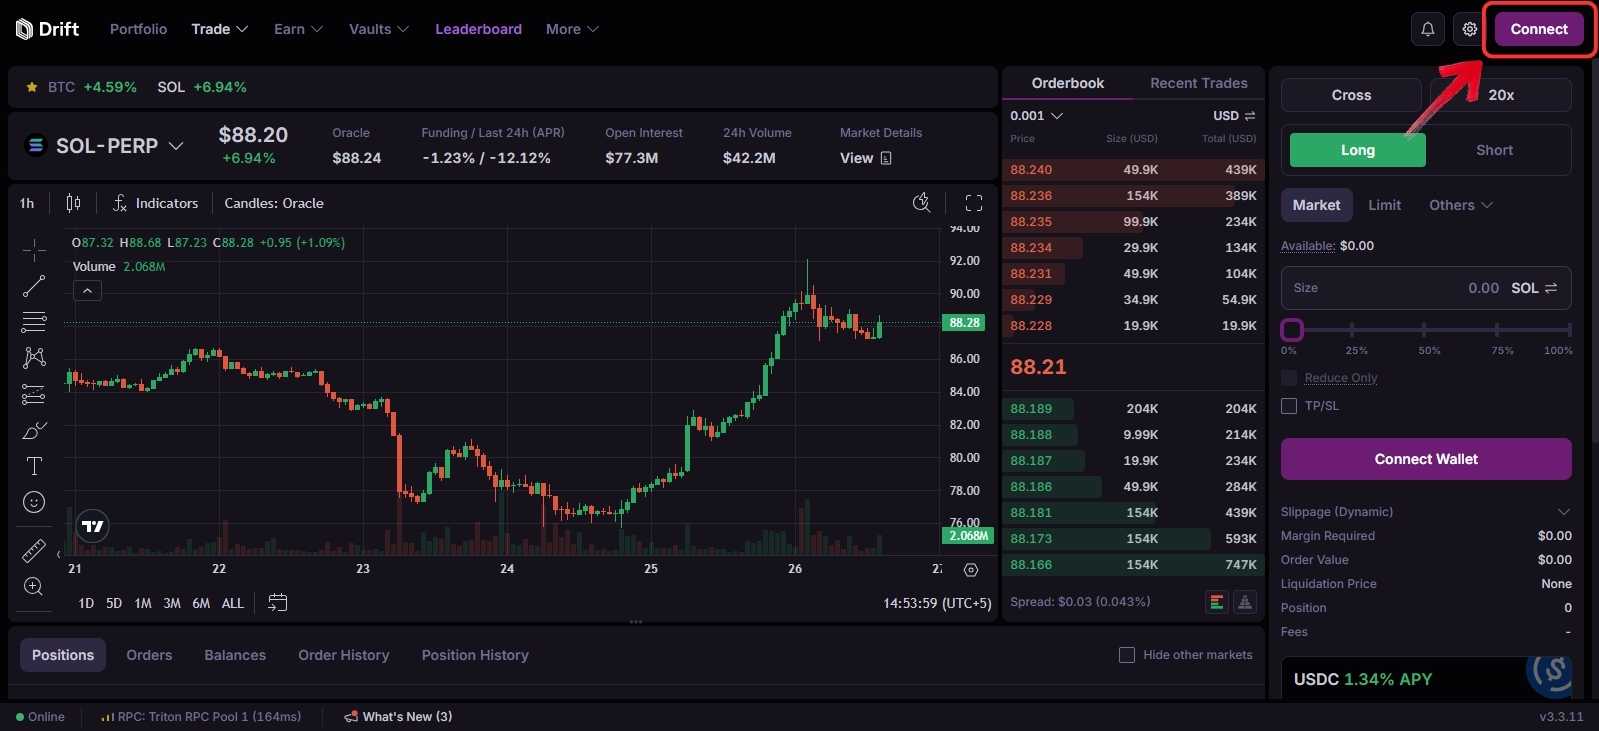Show the orderbook depth chart view
This screenshot has height=731, width=1599.
(x=1245, y=602)
